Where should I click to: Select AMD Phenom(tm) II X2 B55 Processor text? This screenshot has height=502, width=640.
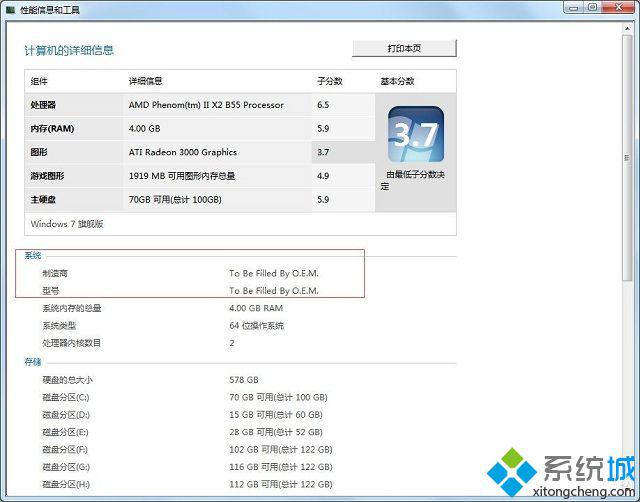click(x=206, y=105)
